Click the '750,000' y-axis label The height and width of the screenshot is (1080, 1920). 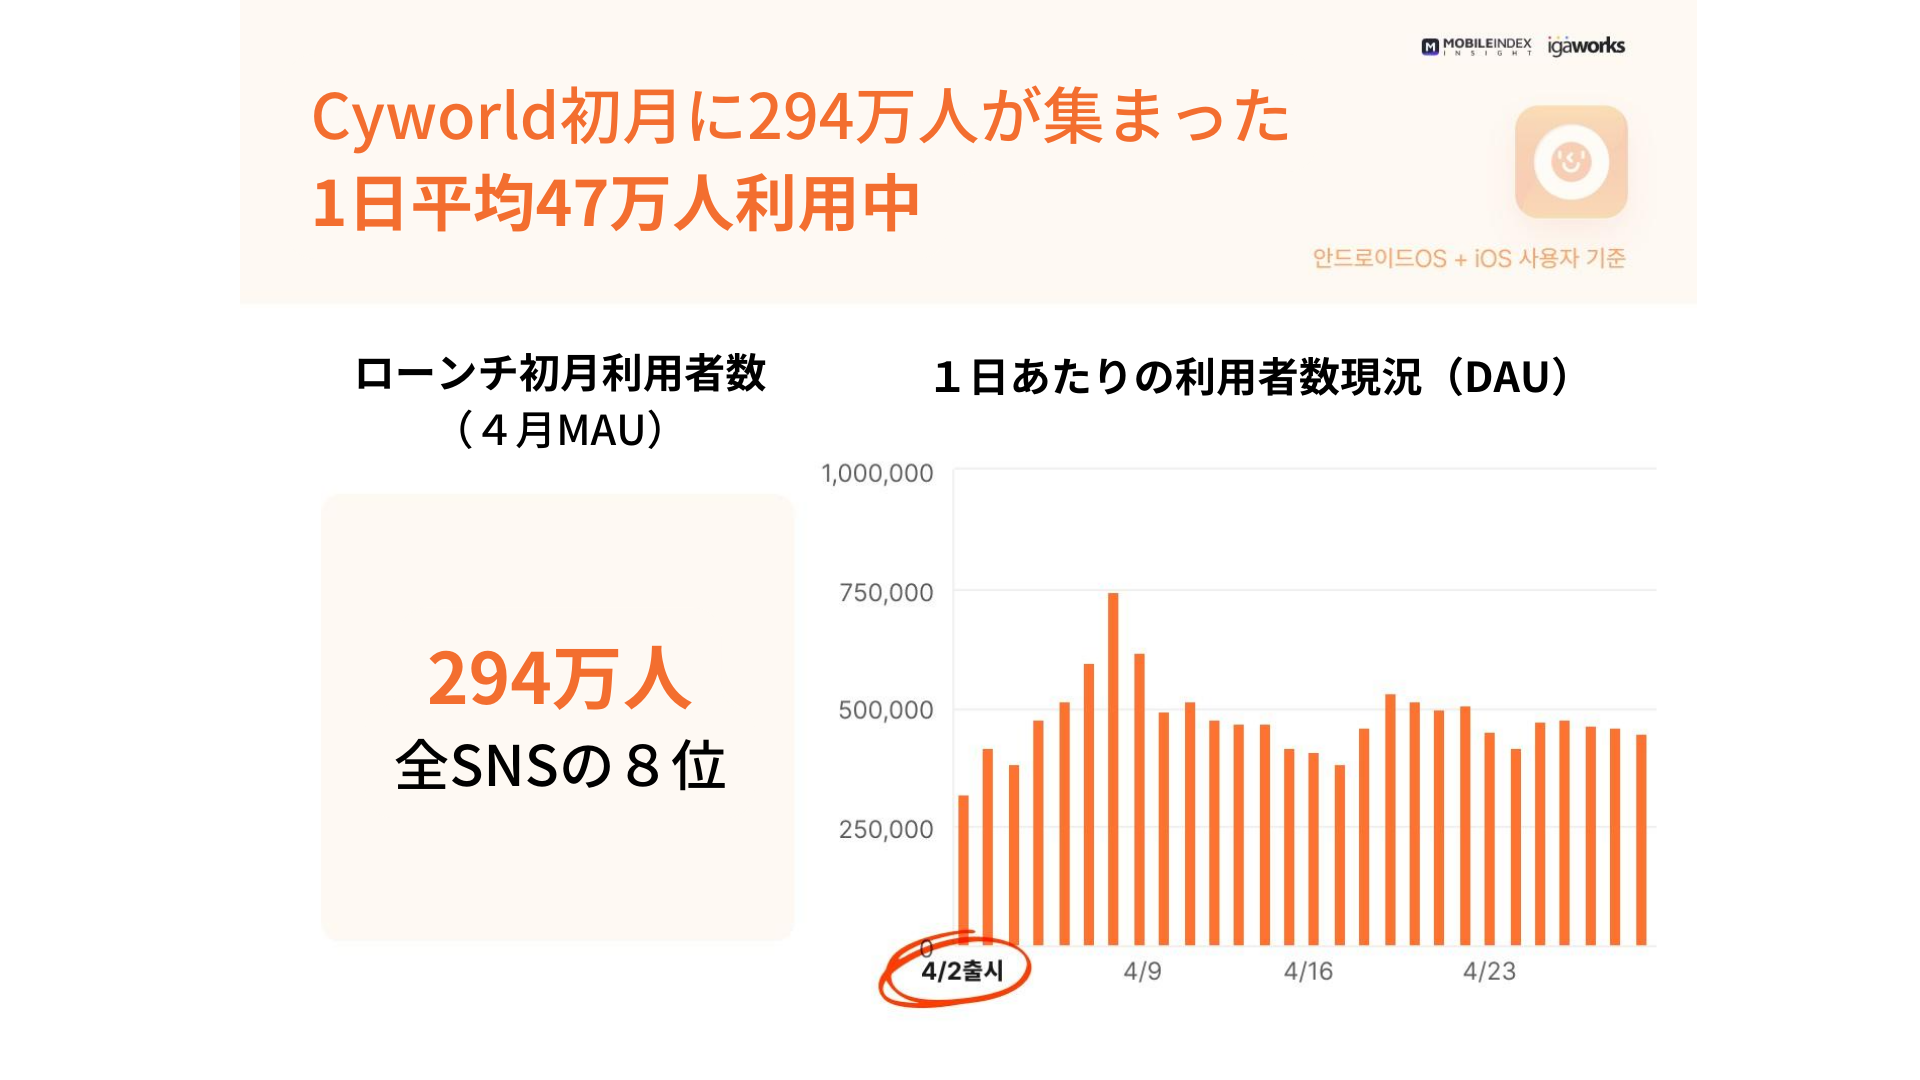(x=886, y=592)
